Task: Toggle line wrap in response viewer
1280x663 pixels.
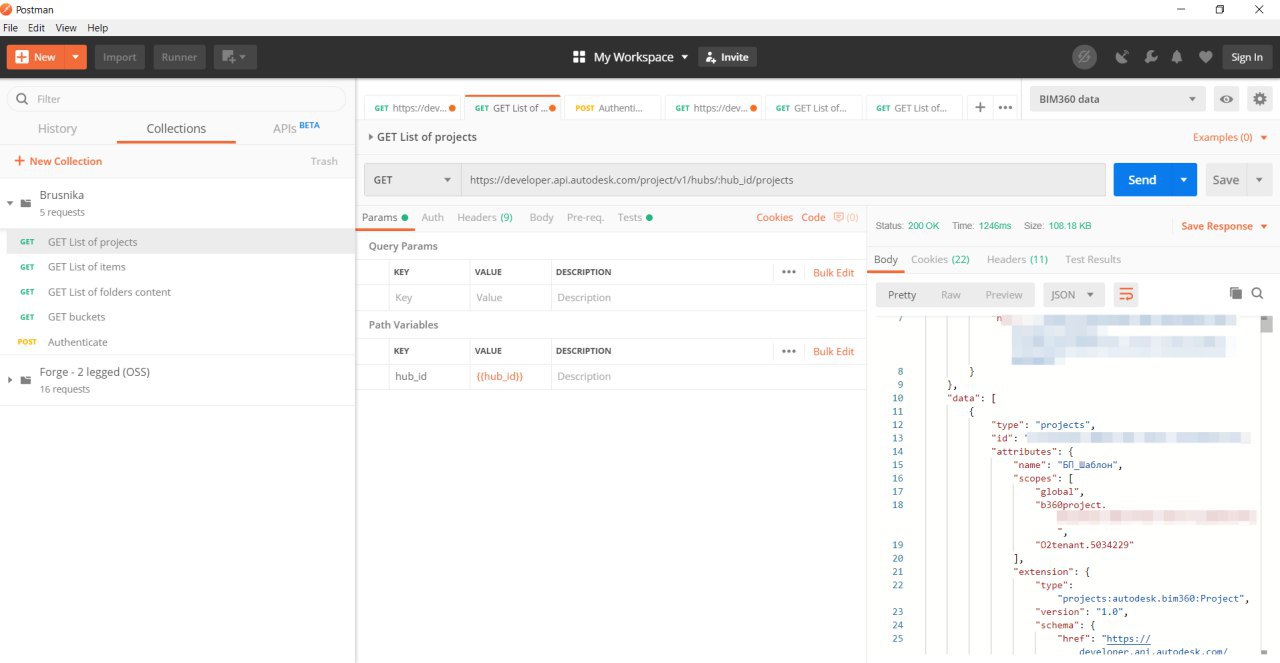Action: 1126,294
